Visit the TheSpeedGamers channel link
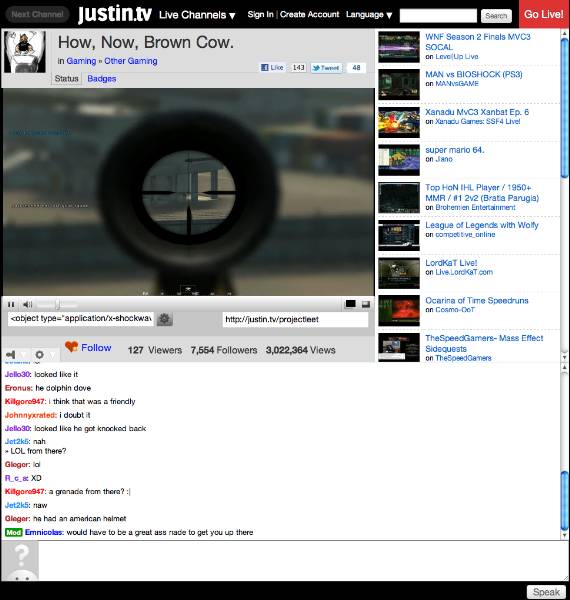The height and width of the screenshot is (600, 570). [x=463, y=358]
